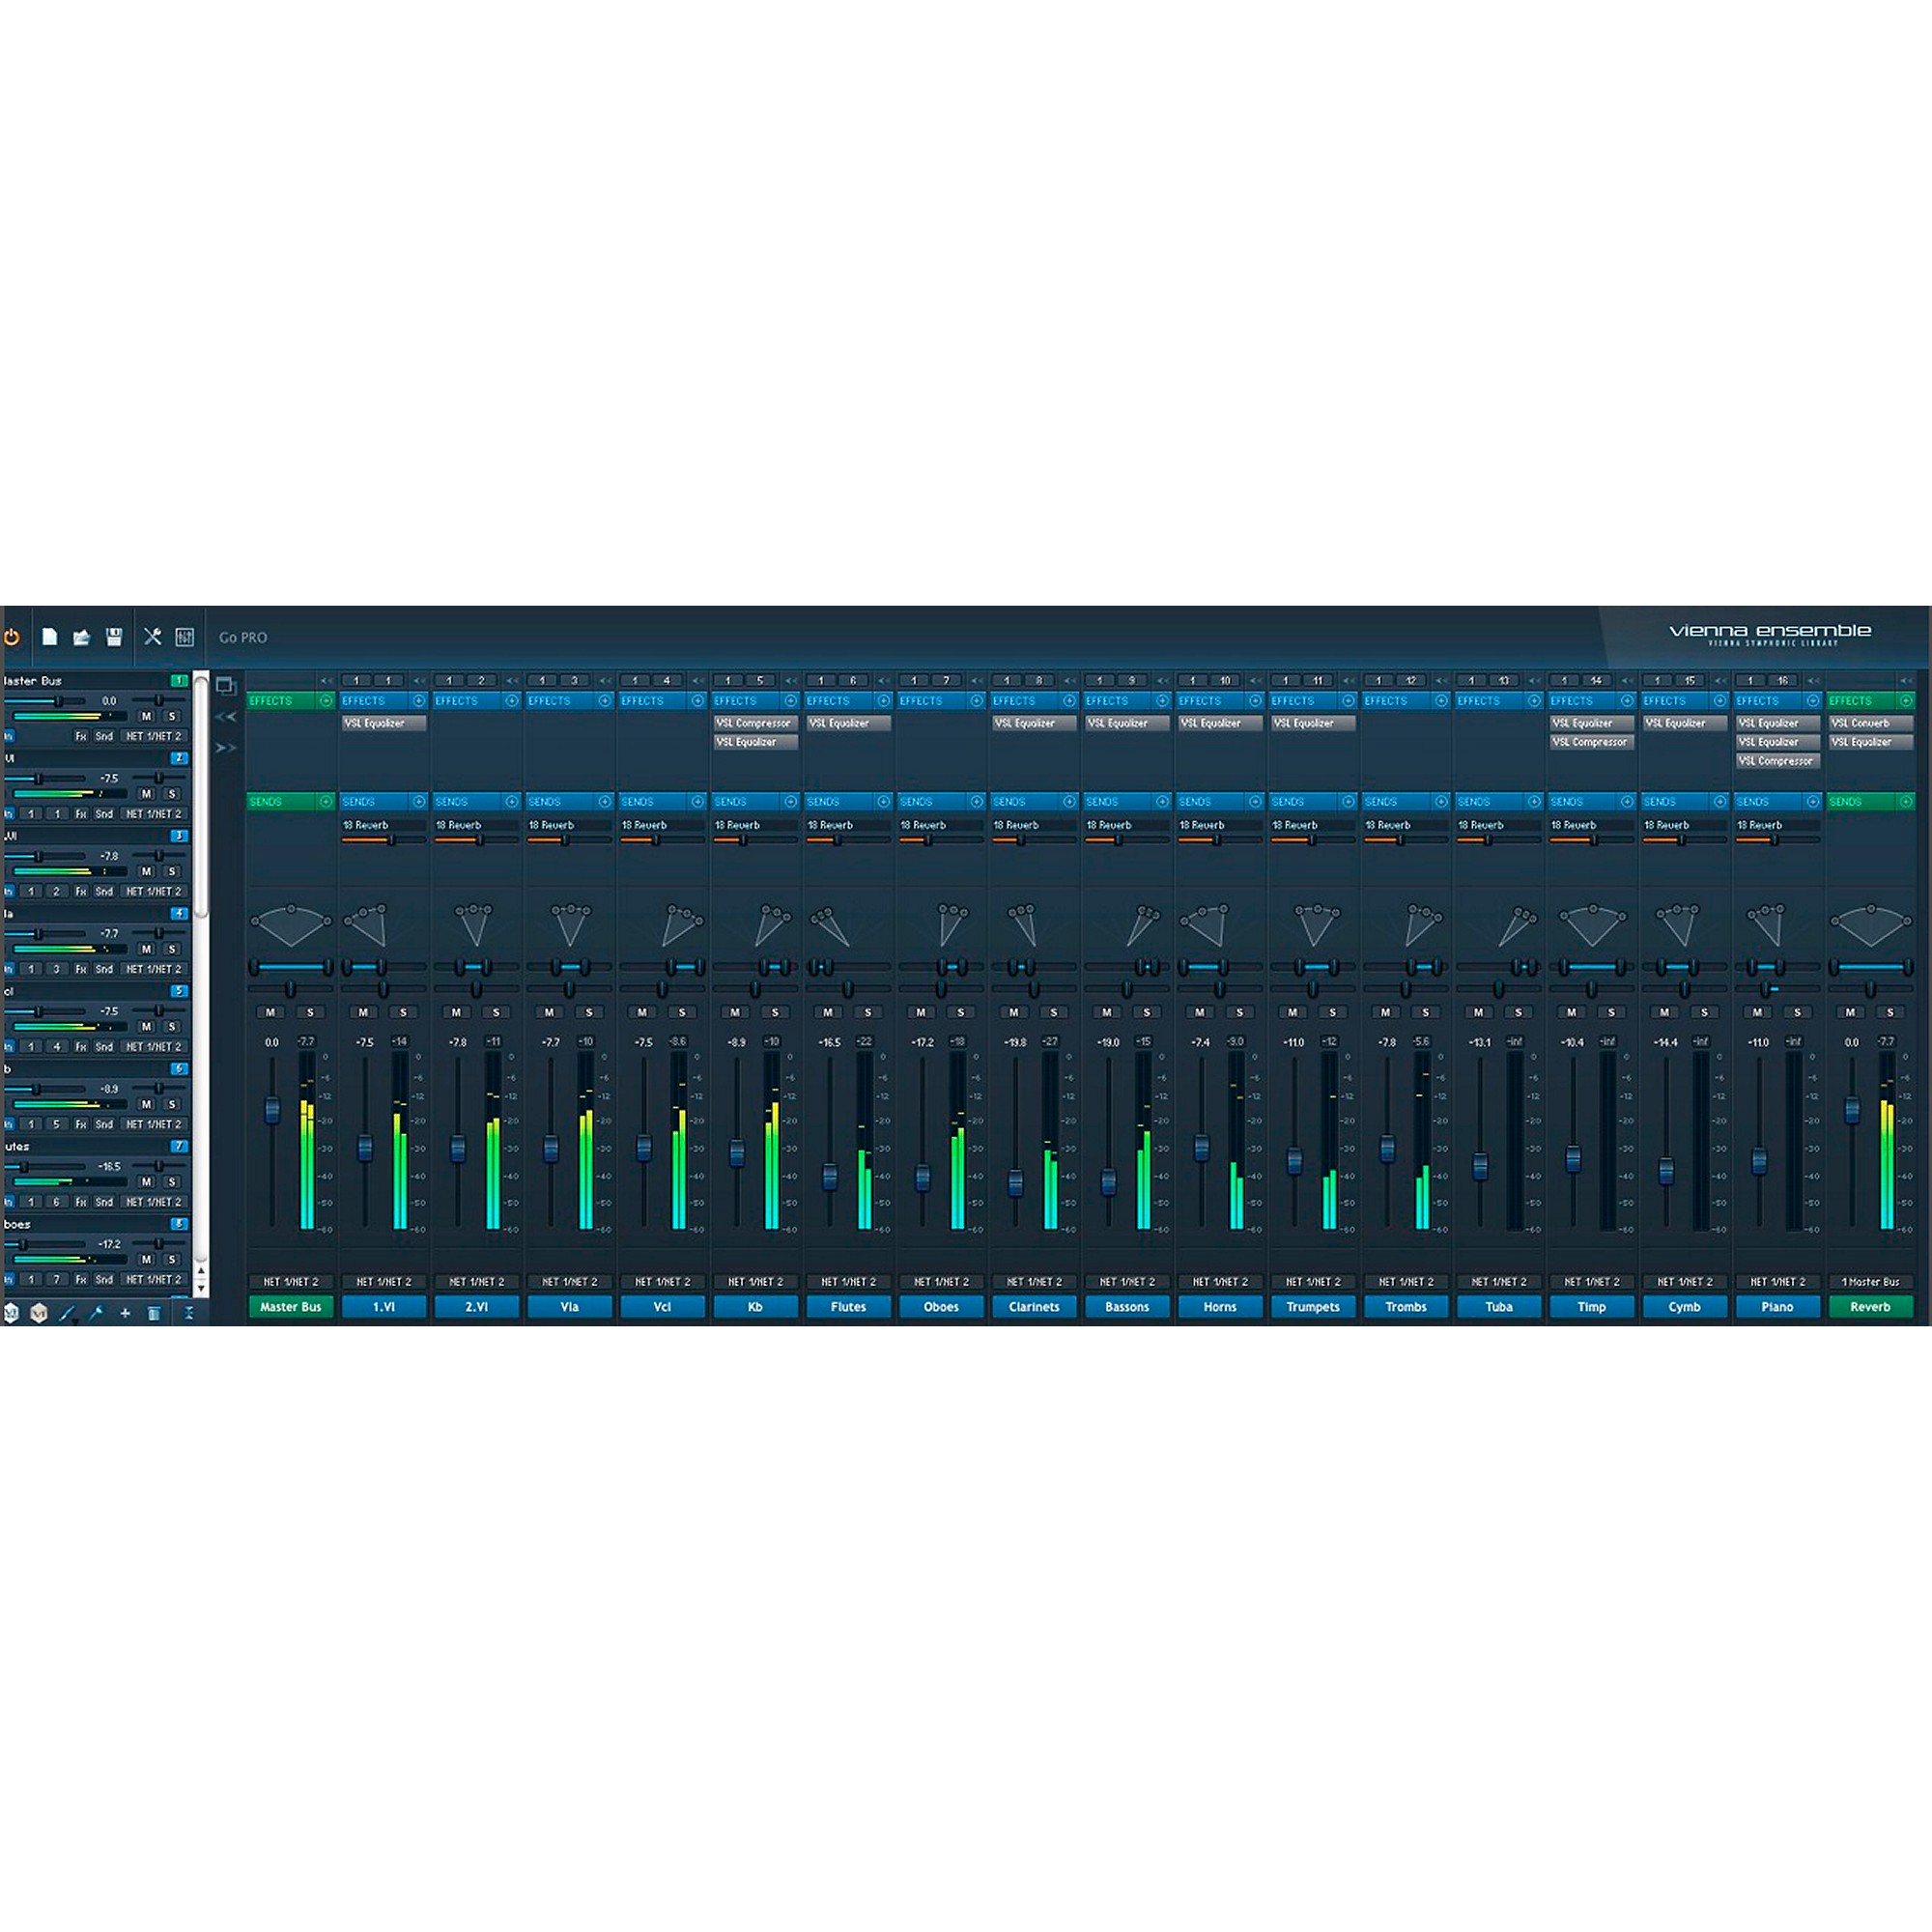Open output routing dropdown on Master Bus strip

(291, 1281)
